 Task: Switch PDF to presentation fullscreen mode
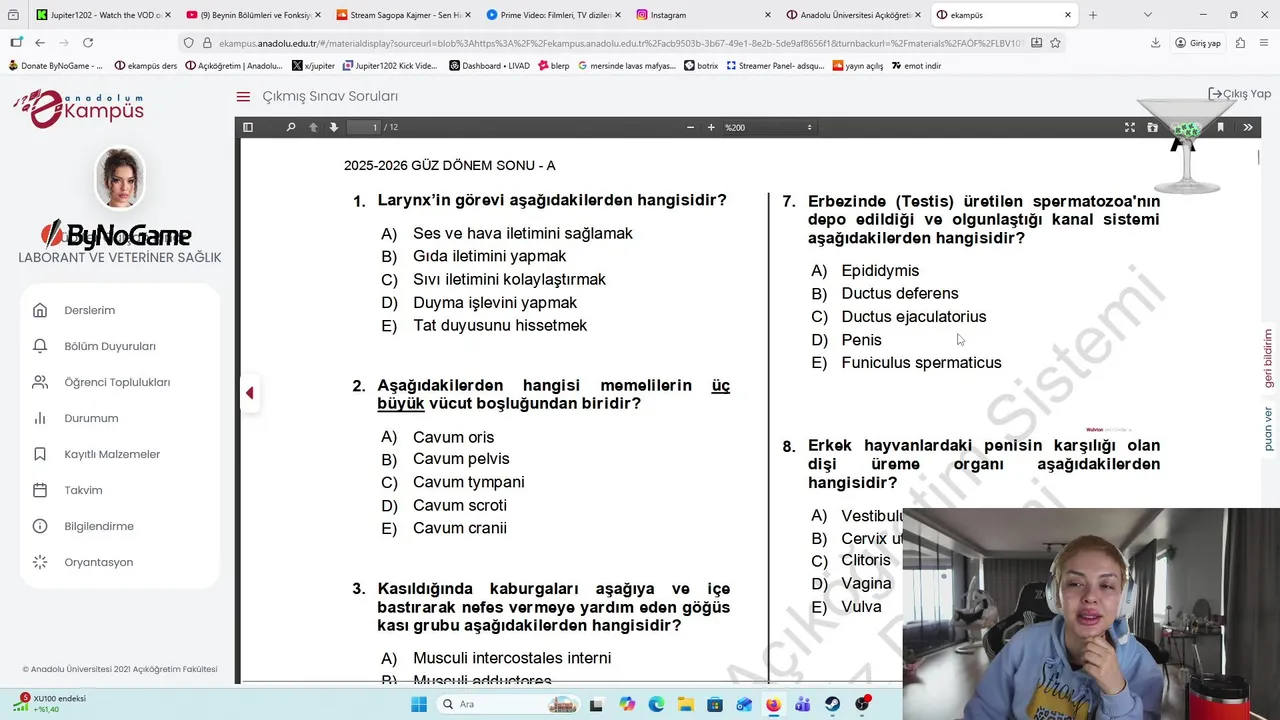[1130, 127]
